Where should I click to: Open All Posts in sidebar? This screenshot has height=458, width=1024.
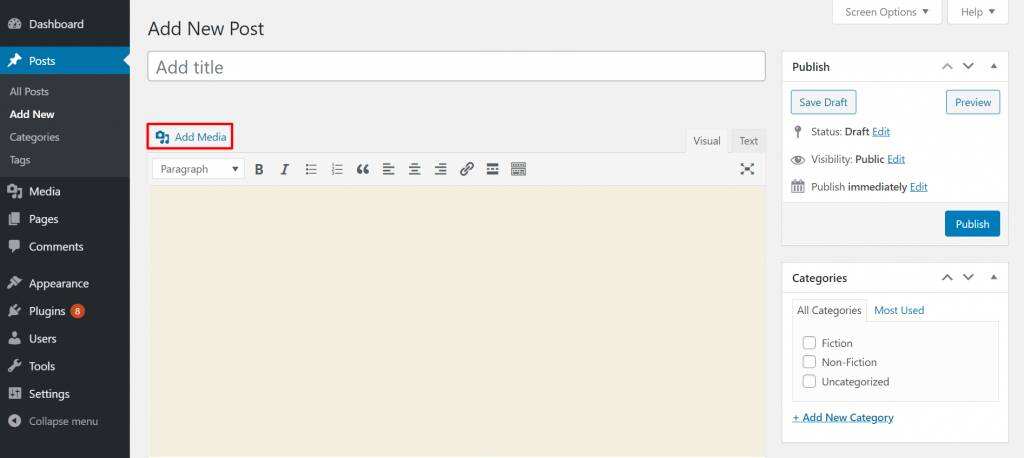[29, 91]
